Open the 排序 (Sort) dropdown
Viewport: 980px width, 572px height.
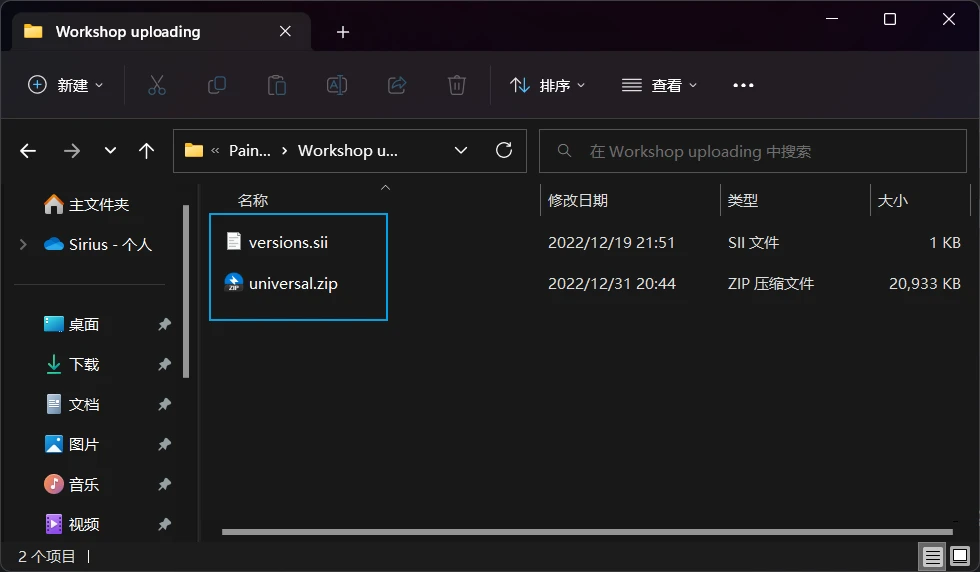click(548, 85)
